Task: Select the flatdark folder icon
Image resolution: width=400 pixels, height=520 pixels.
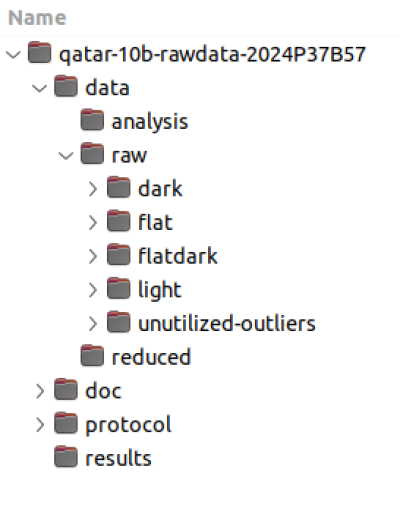Action: coord(119,254)
